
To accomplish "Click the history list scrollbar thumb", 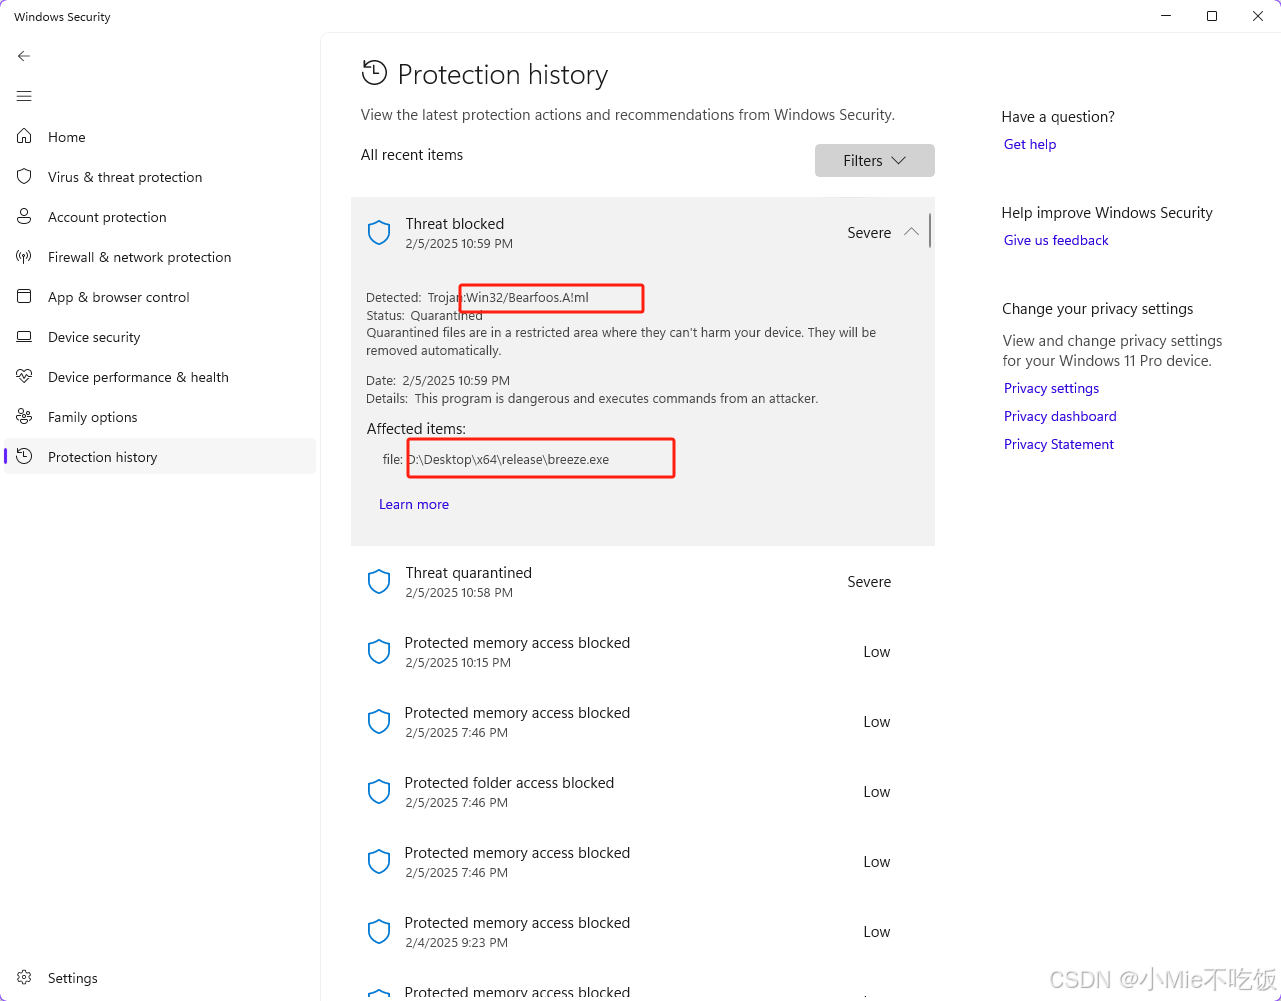I will coord(930,230).
